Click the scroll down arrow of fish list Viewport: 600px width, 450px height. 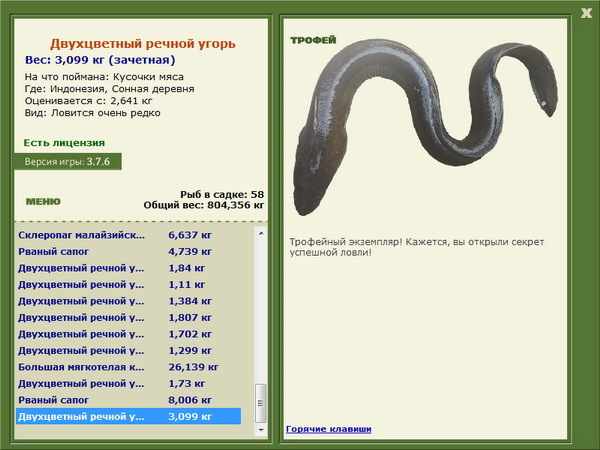pyautogui.click(x=261, y=430)
